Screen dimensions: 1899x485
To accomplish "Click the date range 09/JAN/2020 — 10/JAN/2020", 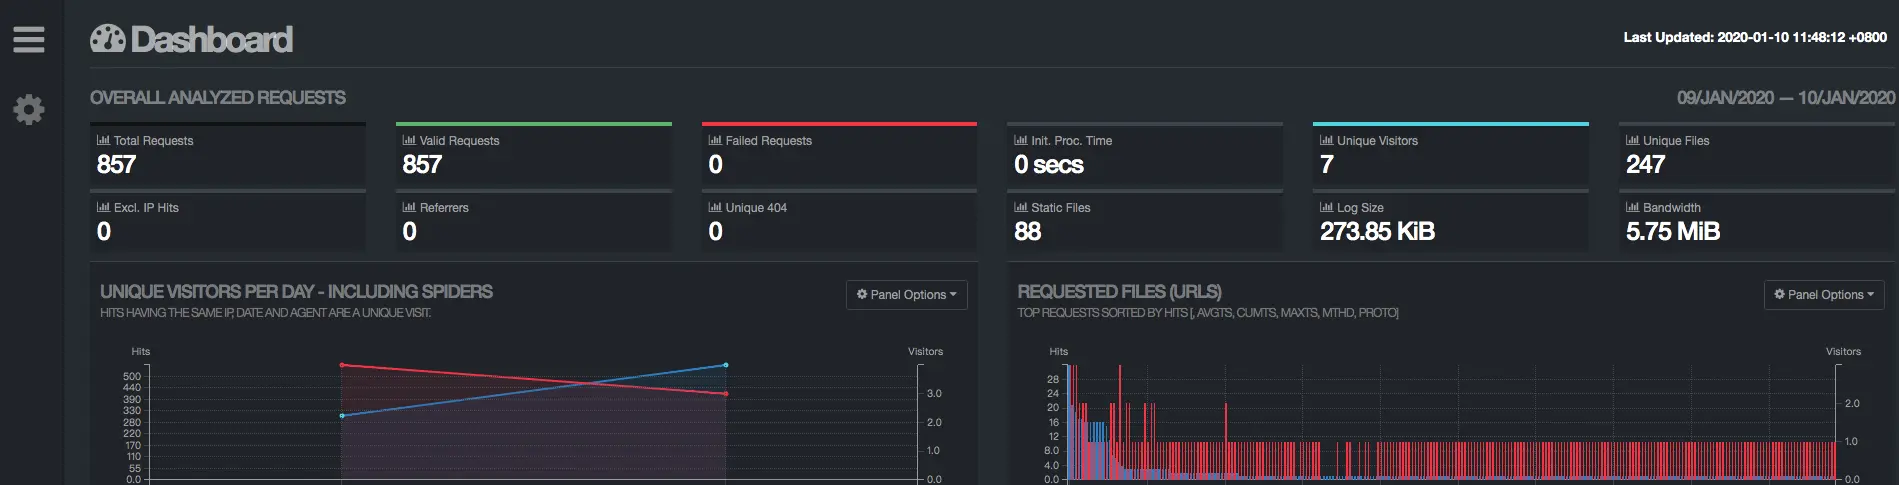I will pyautogui.click(x=1786, y=97).
